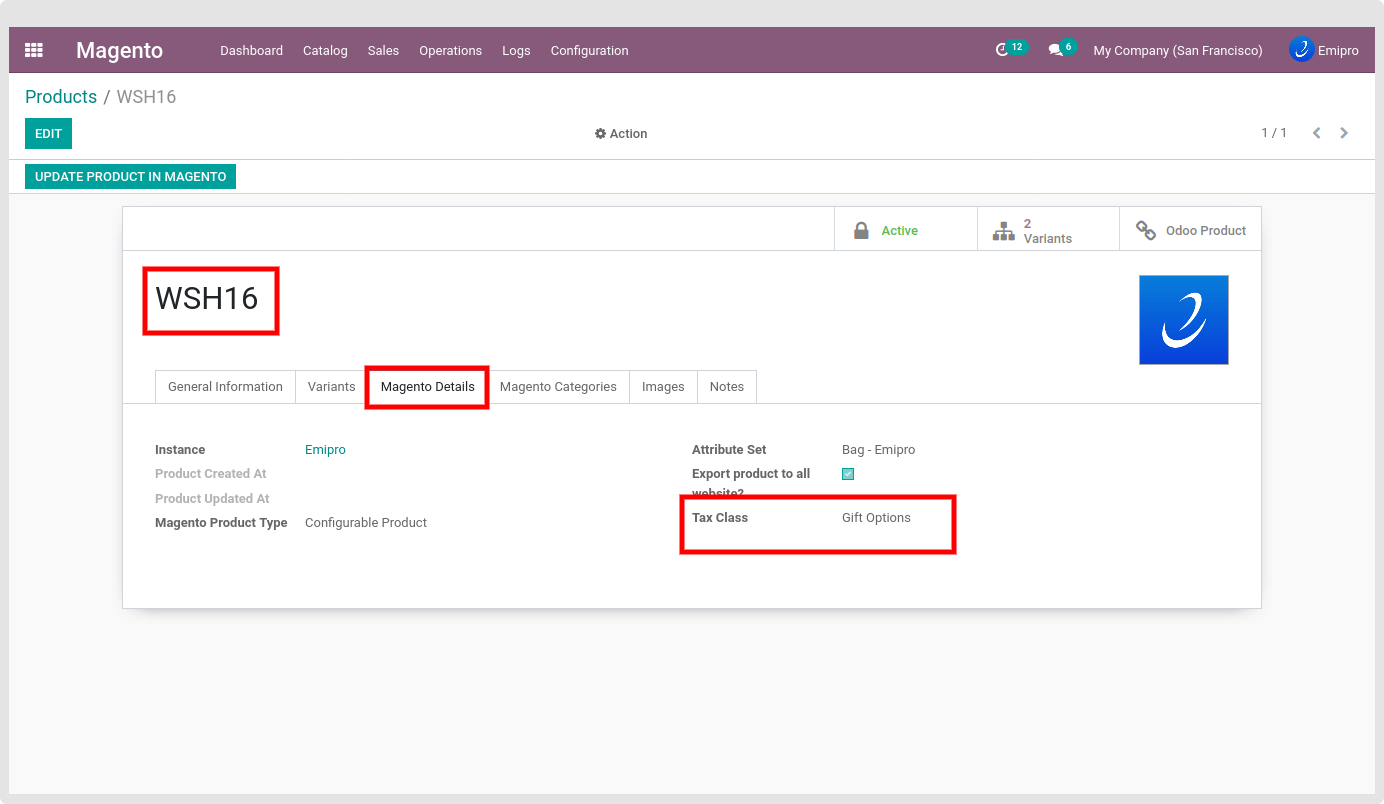The height and width of the screenshot is (804, 1384).
Task: Open the Sales menu
Action: pos(383,51)
